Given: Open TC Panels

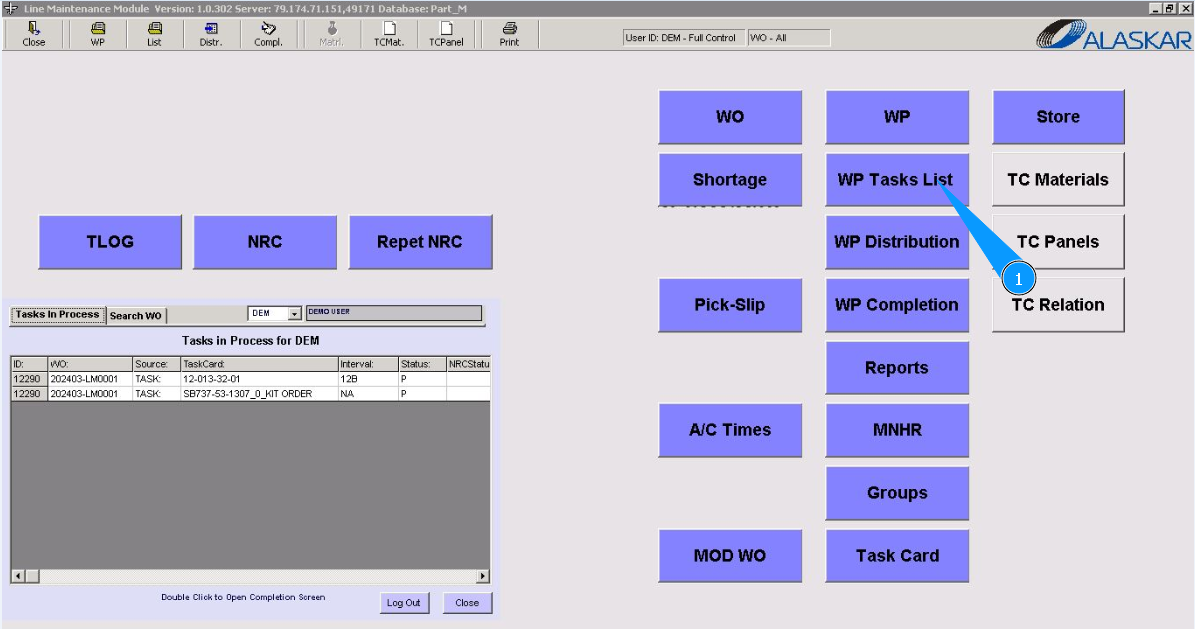Looking at the screenshot, I should click(1058, 242).
